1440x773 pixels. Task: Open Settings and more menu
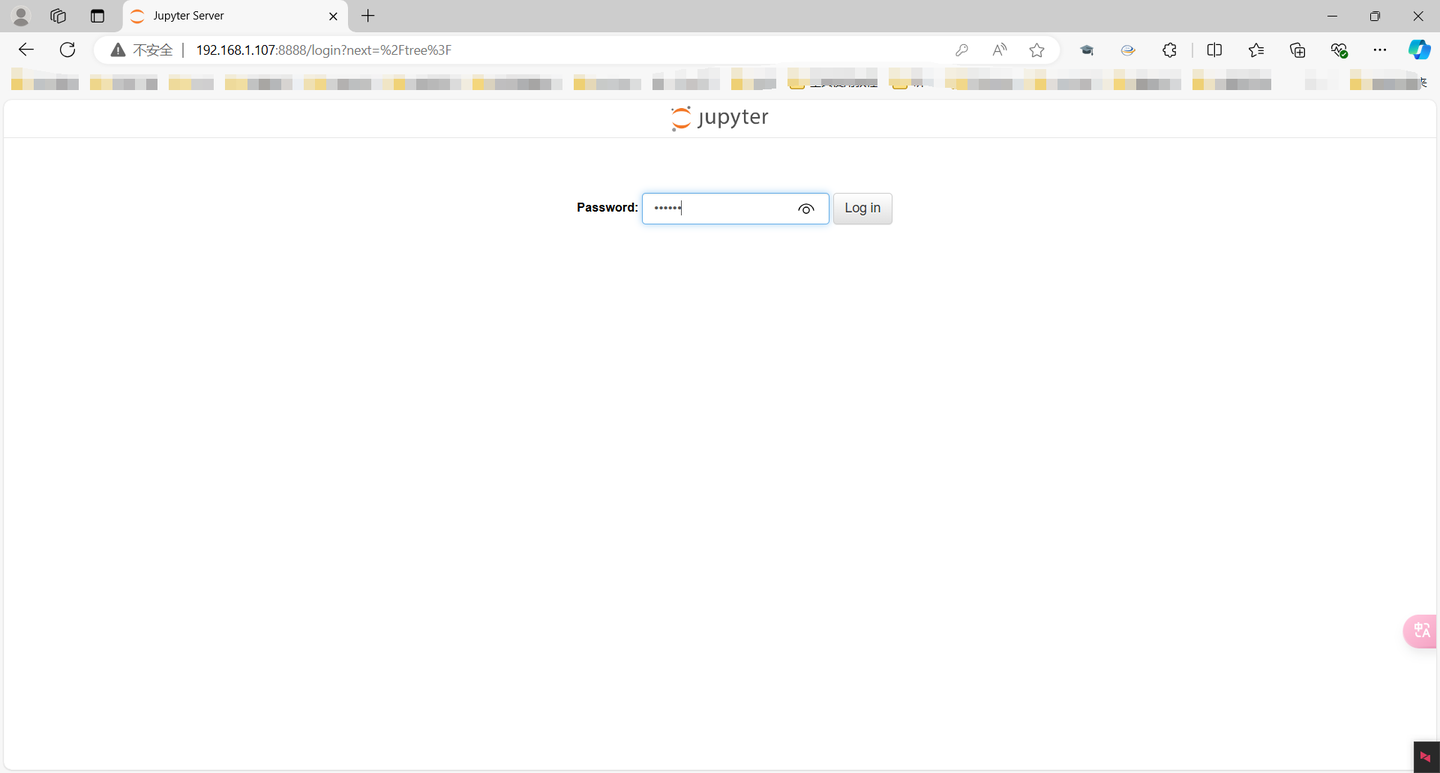click(x=1380, y=49)
